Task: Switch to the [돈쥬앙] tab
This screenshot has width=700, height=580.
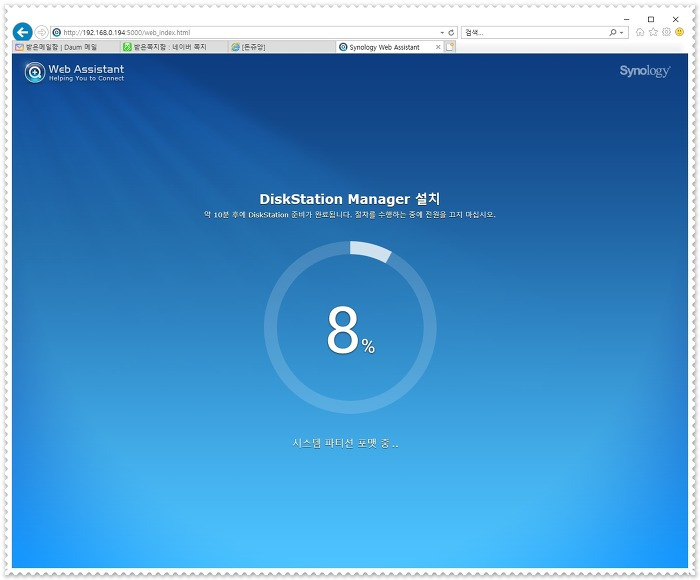Action: [282, 47]
